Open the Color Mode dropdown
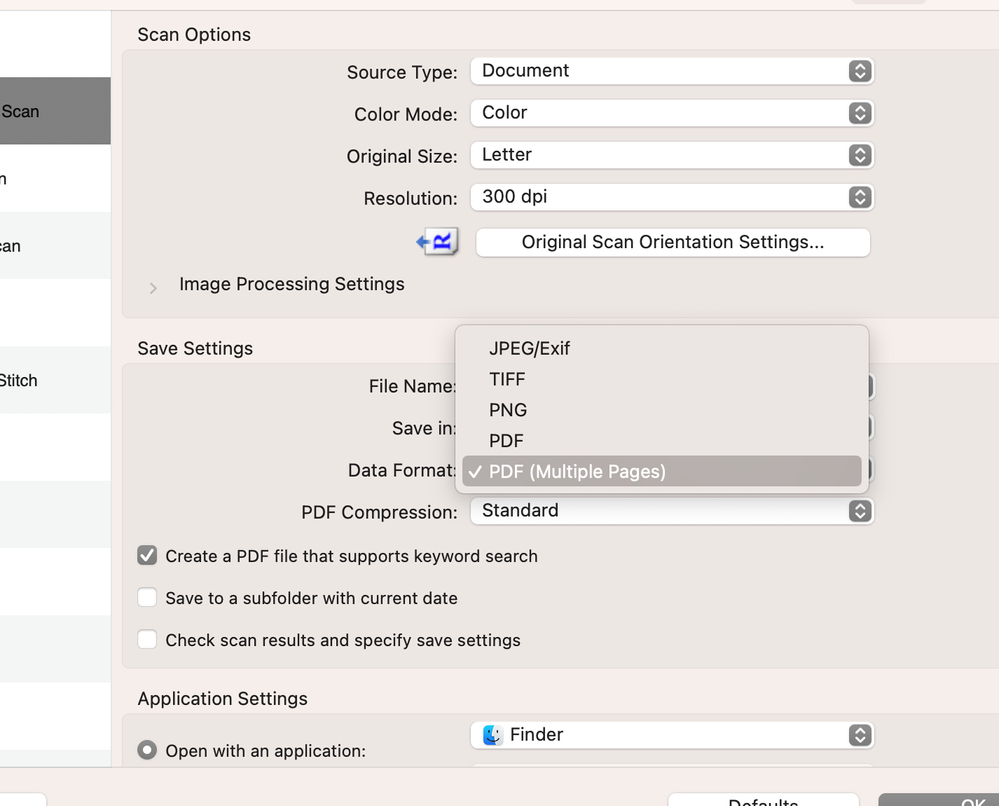 [671, 113]
